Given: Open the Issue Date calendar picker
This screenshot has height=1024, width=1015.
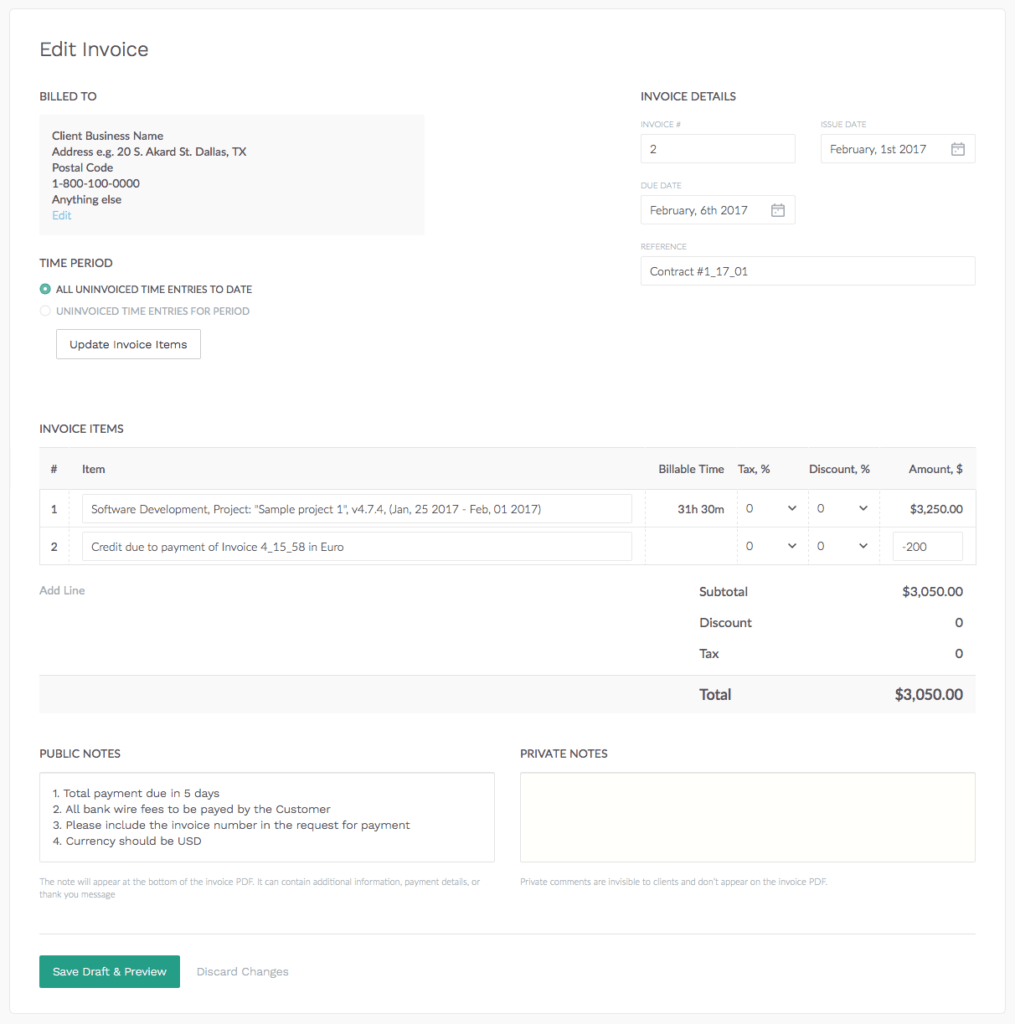Looking at the screenshot, I should coord(957,148).
